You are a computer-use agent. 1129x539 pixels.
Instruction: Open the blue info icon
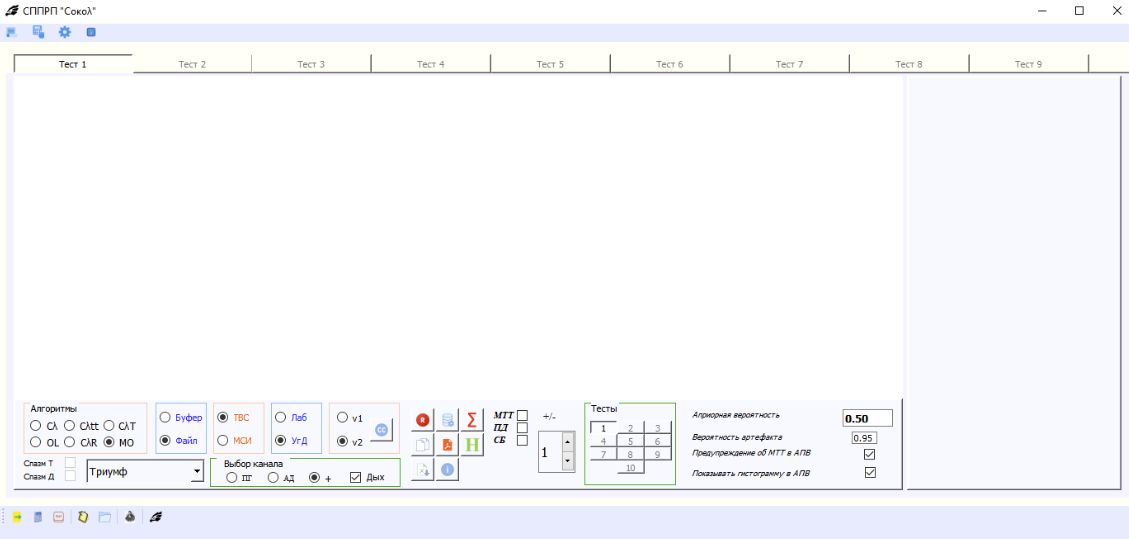[x=448, y=469]
